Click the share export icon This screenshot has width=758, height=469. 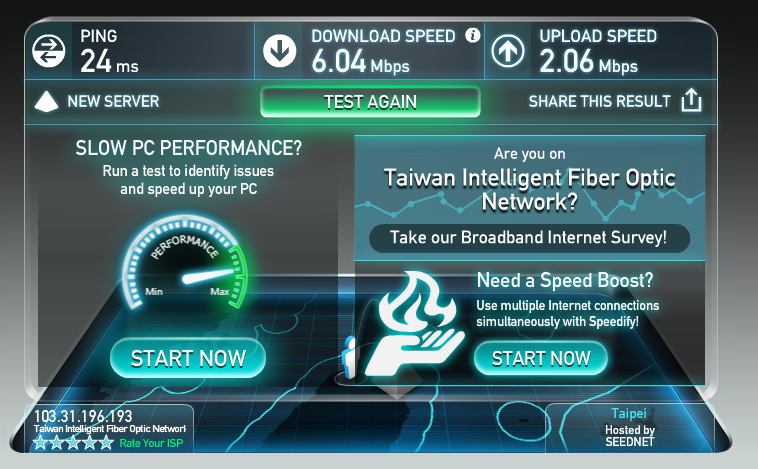691,100
